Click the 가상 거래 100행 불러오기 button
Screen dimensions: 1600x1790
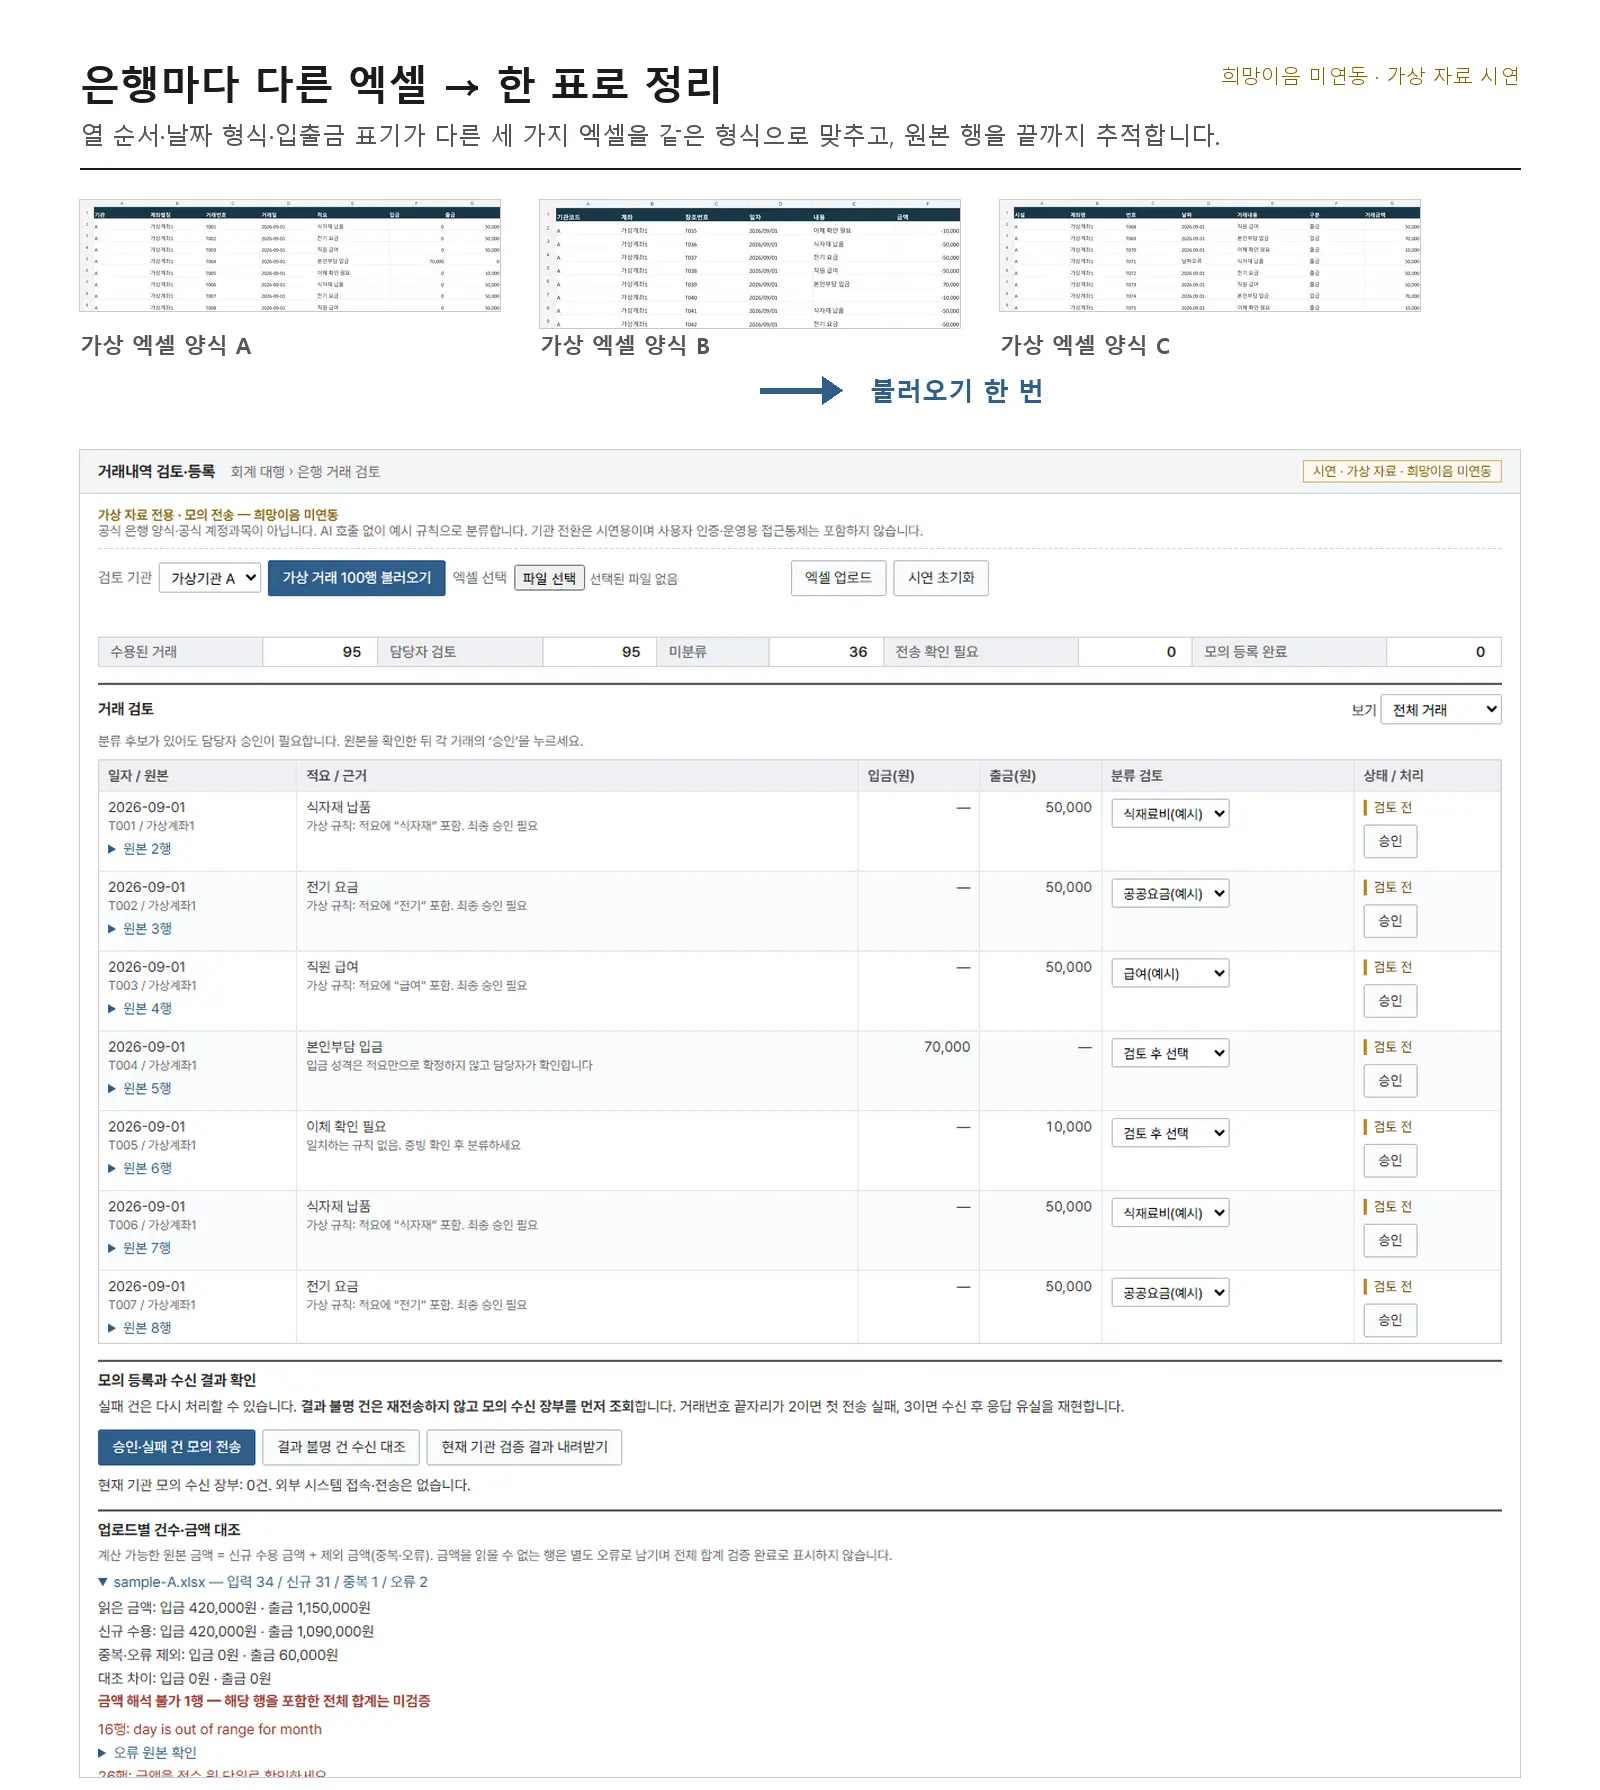[356, 578]
